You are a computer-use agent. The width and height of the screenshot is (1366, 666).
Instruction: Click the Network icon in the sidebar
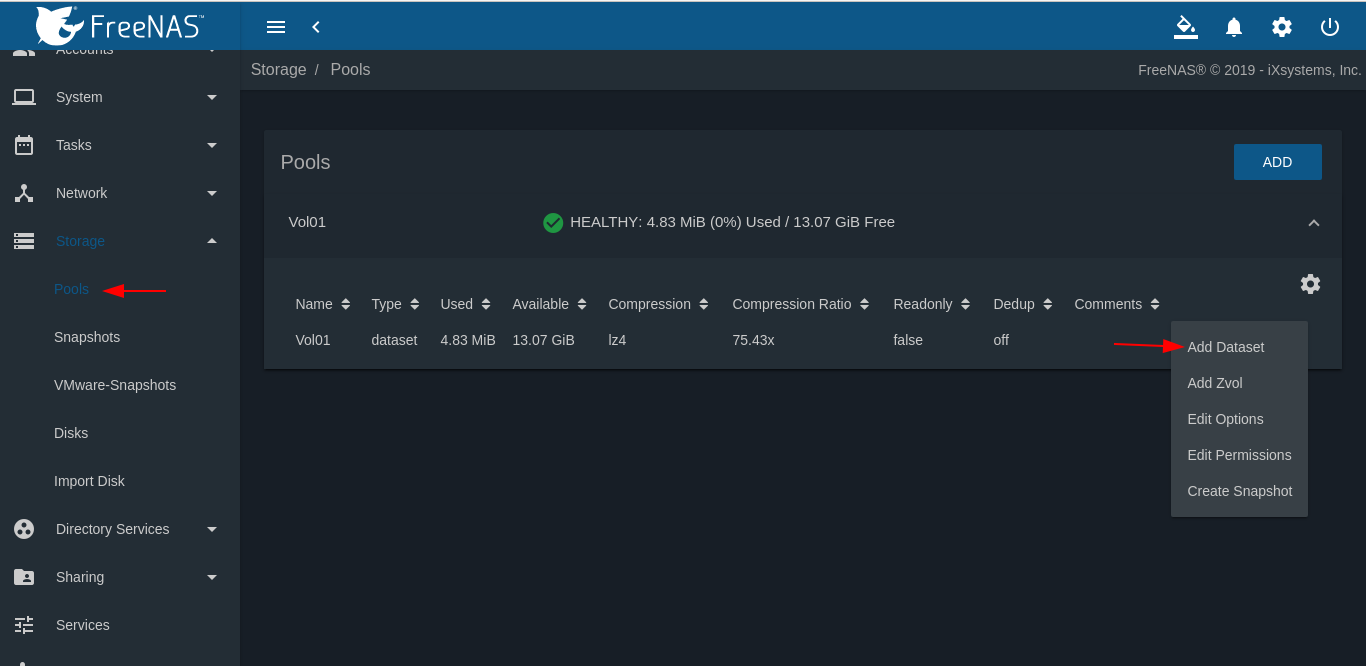[x=24, y=193]
